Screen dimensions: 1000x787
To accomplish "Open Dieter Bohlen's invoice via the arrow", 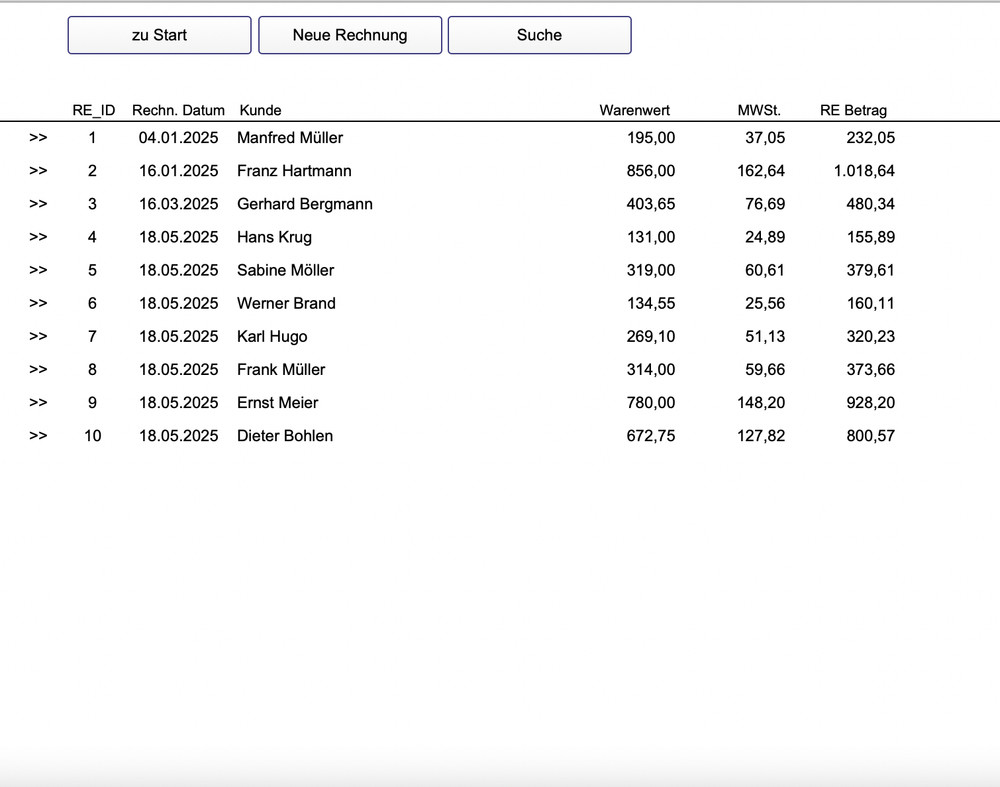I will [38, 435].
